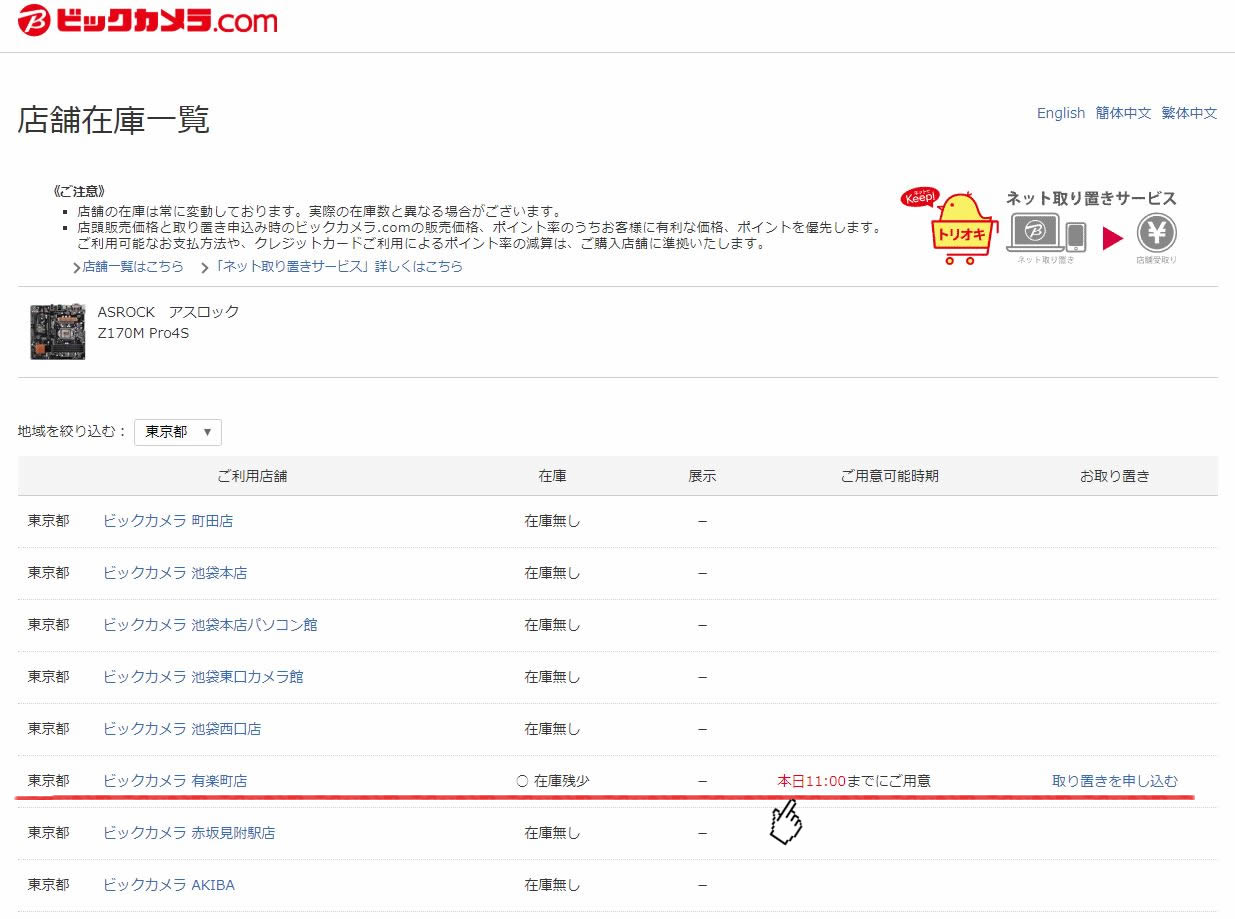The image size is (1235, 919).
Task: Expand the 東京都 region filter dropdown
Action: click(x=178, y=432)
